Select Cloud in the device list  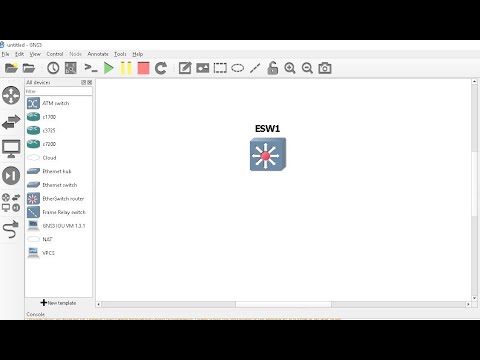pos(59,158)
